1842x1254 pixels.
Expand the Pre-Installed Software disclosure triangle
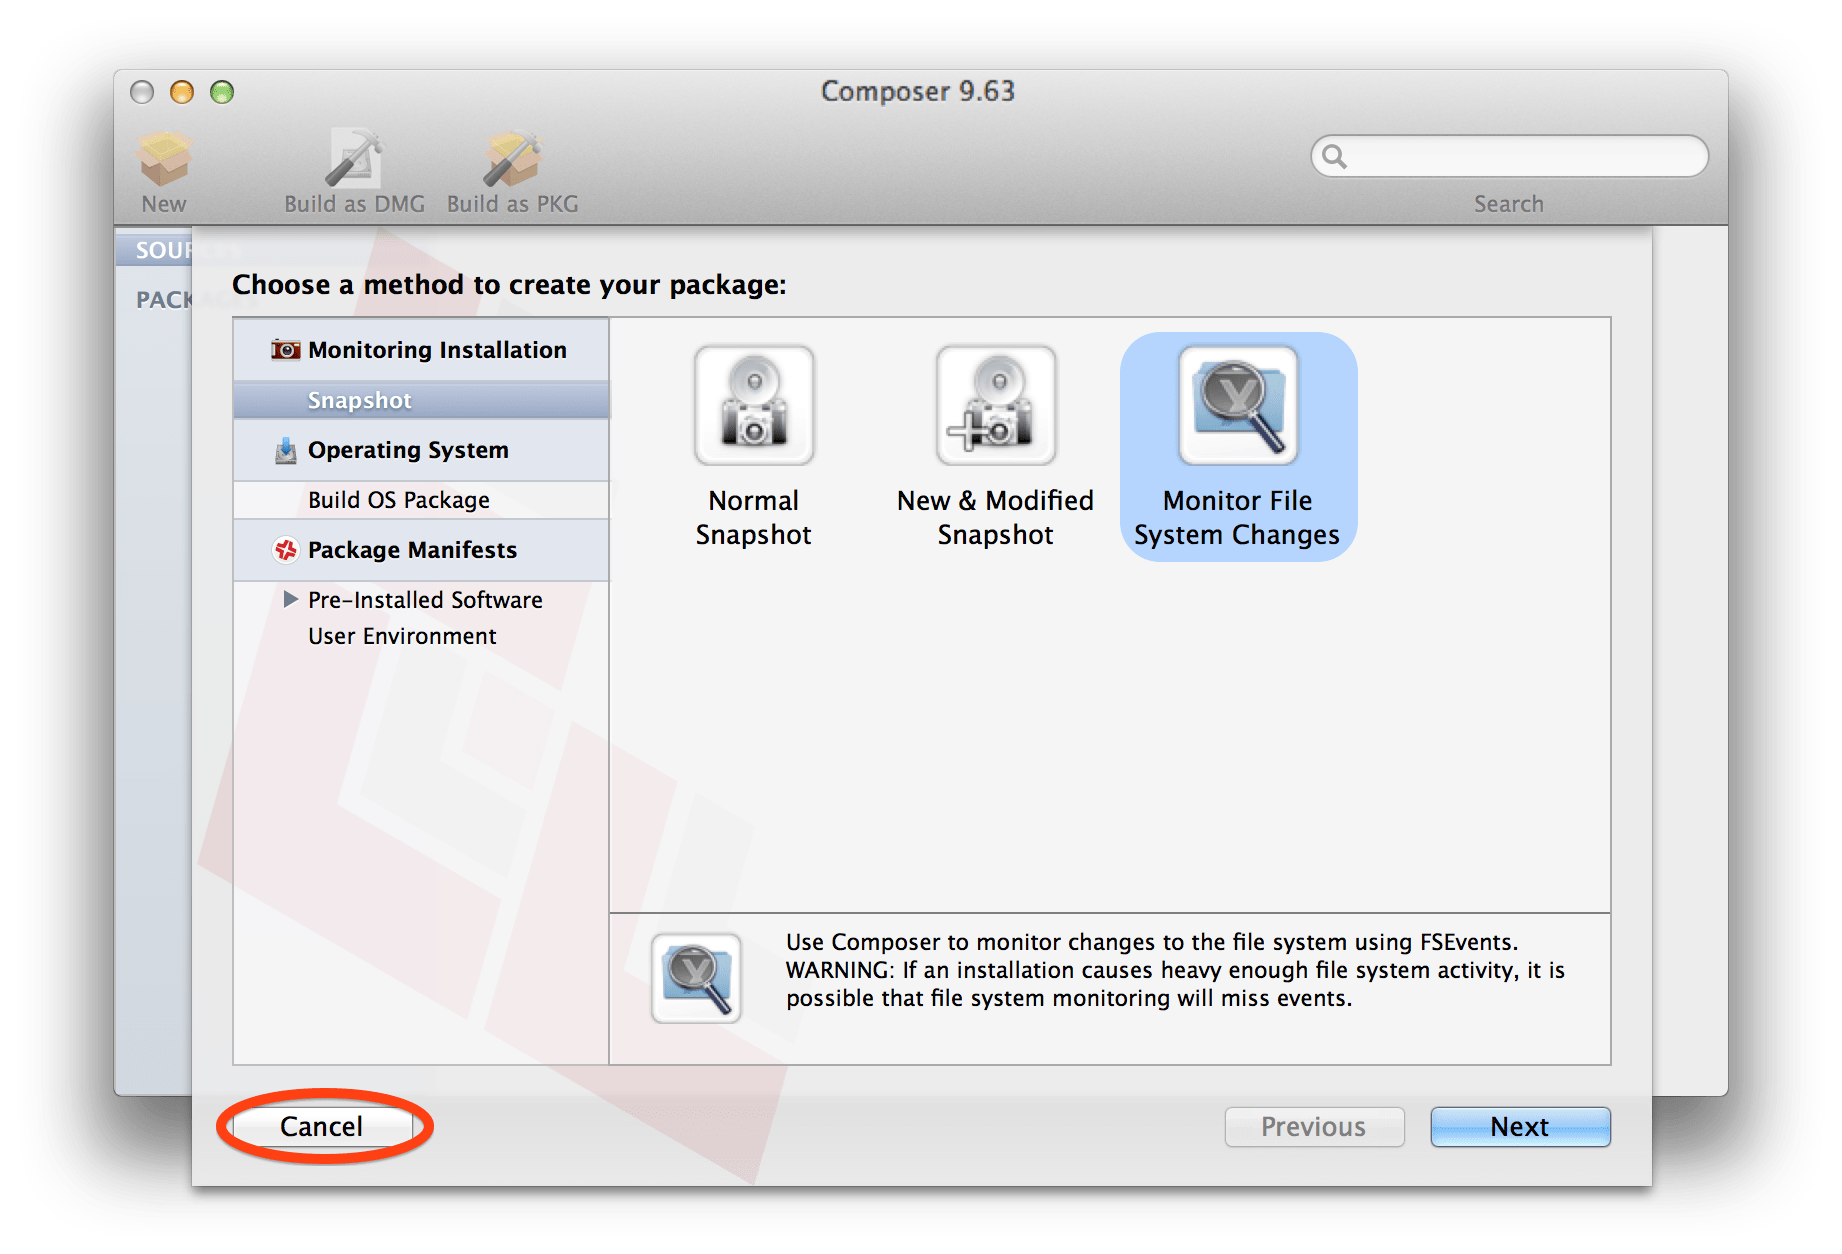[291, 599]
